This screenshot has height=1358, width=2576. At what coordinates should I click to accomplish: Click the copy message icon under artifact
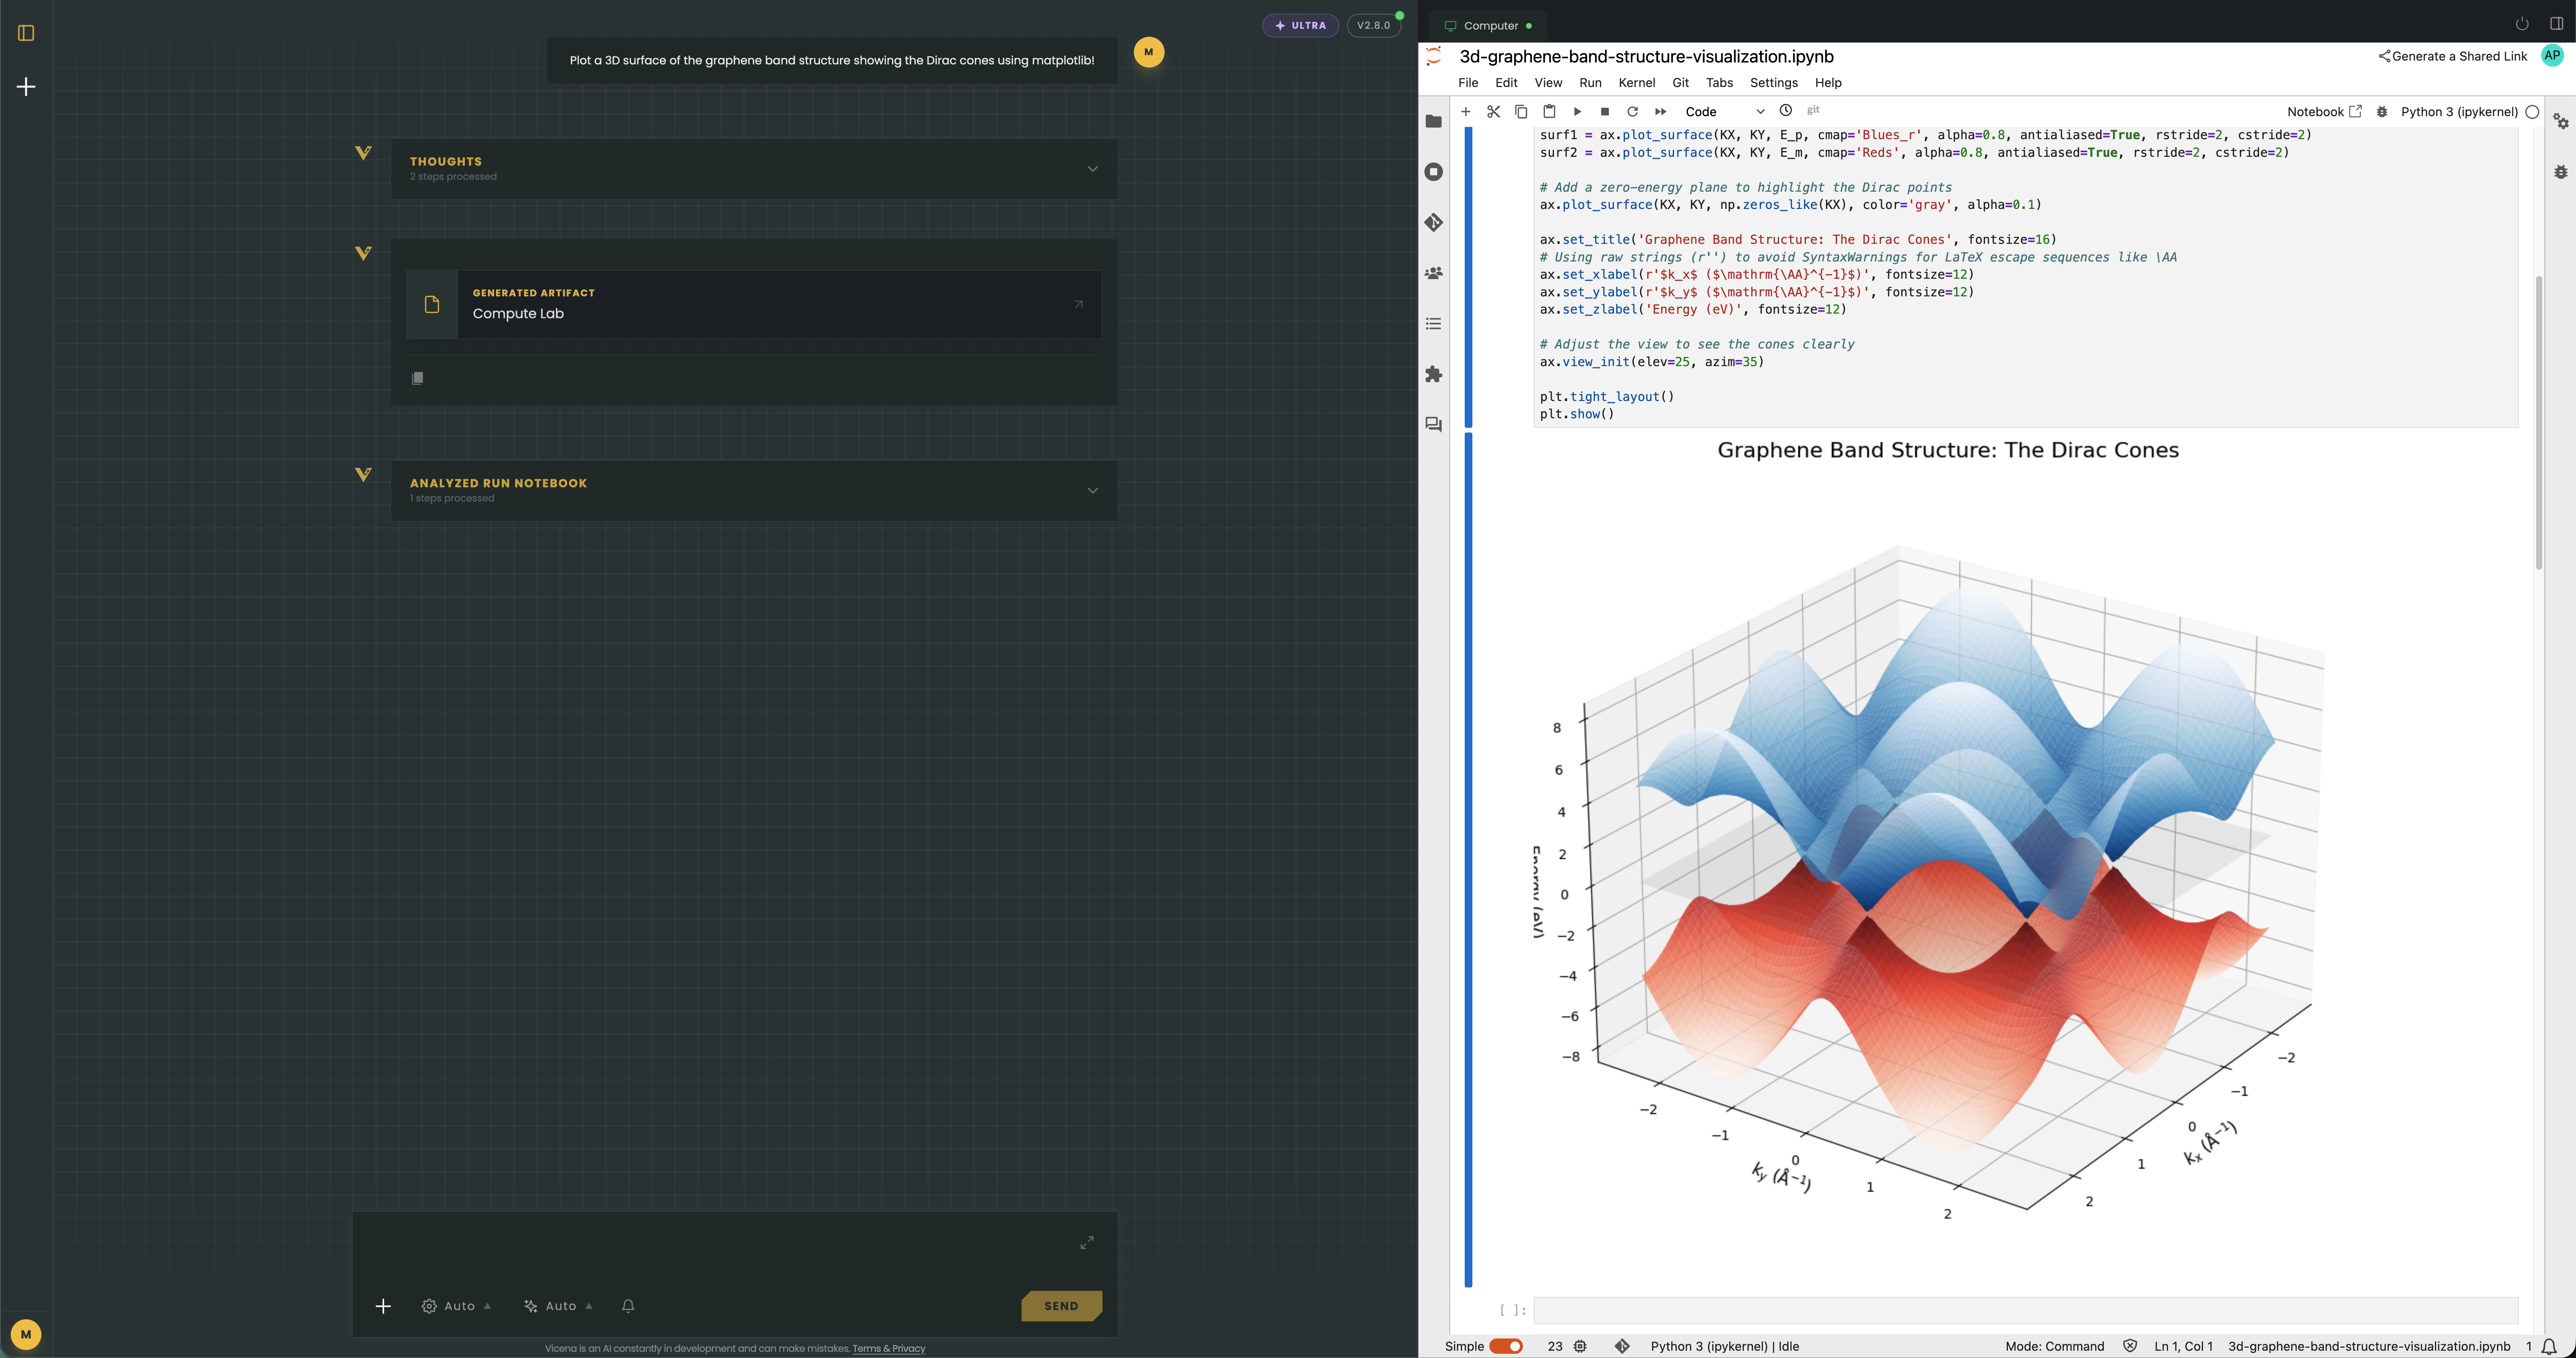pos(417,378)
